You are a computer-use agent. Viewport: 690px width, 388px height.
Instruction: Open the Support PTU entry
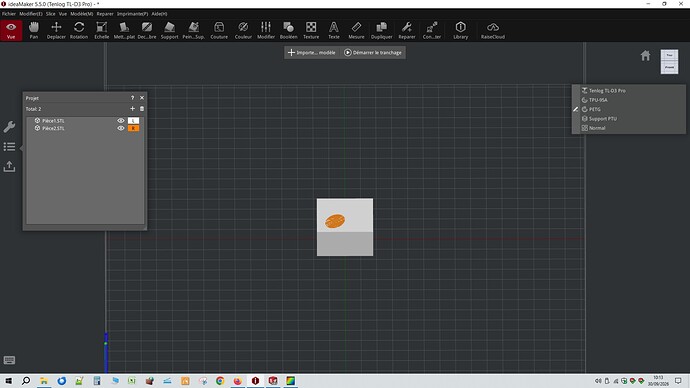[602, 118]
